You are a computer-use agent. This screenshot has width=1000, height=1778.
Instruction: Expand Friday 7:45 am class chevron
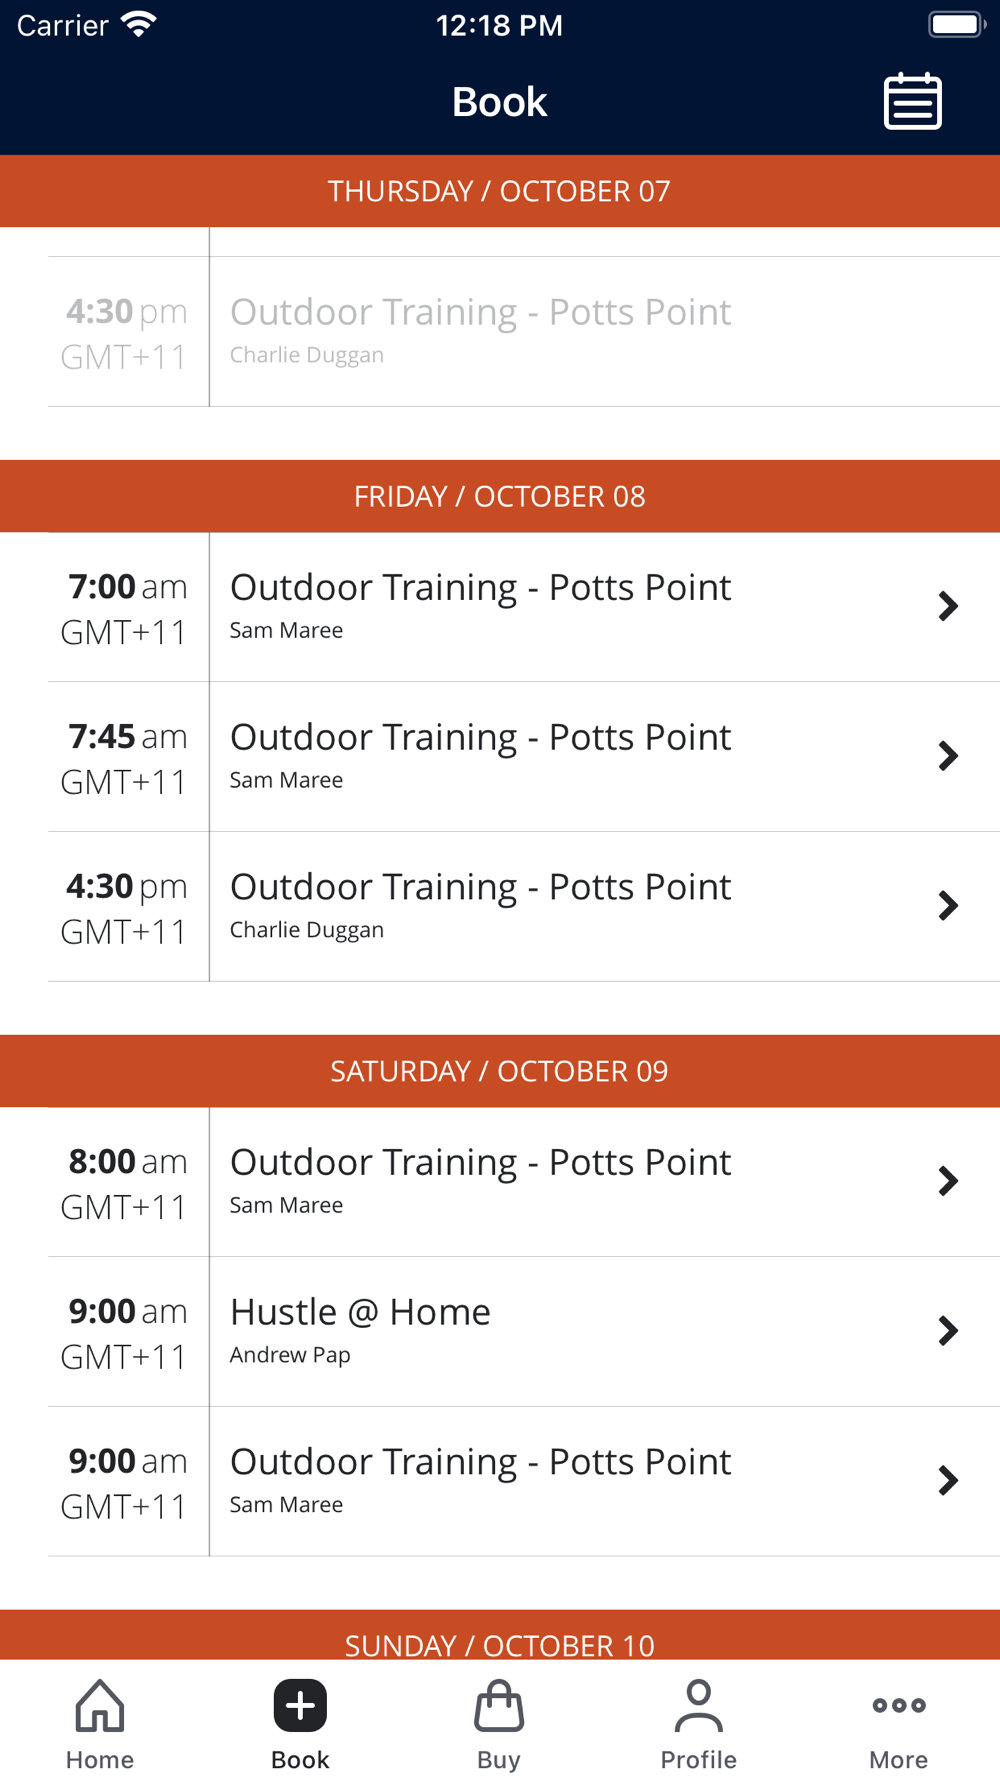[948, 756]
